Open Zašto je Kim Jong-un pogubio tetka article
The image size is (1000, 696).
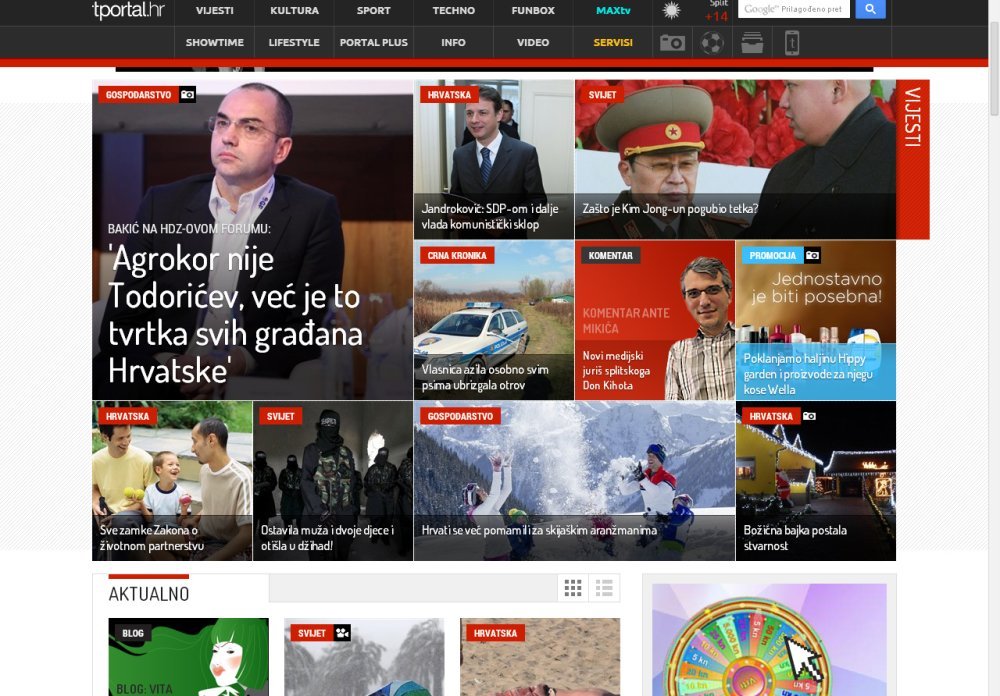coord(735,159)
